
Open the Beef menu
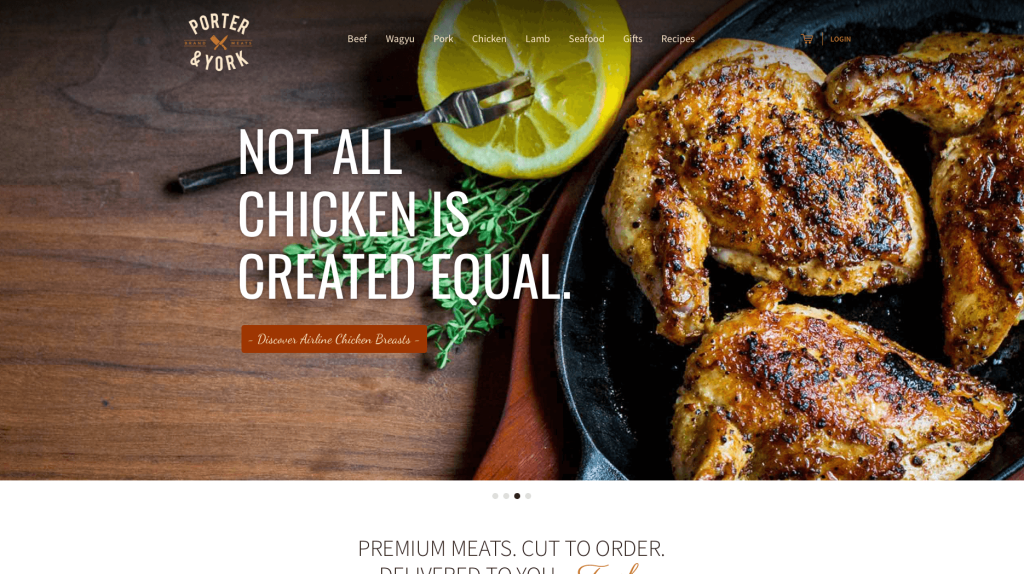click(x=357, y=39)
